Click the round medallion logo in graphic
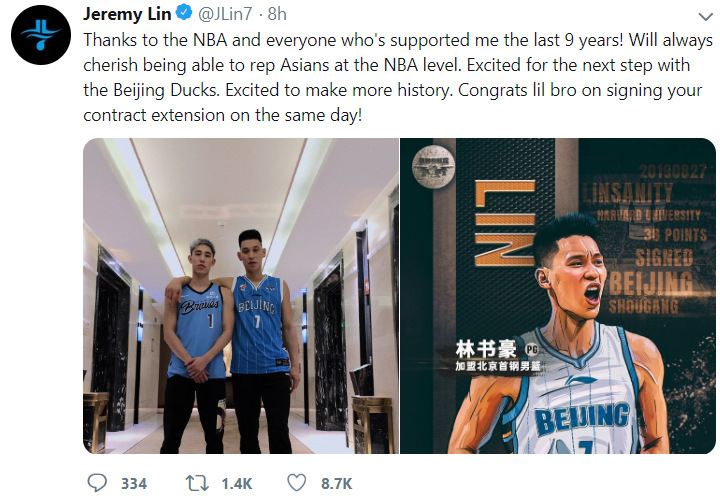The height and width of the screenshot is (498, 720). [433, 166]
